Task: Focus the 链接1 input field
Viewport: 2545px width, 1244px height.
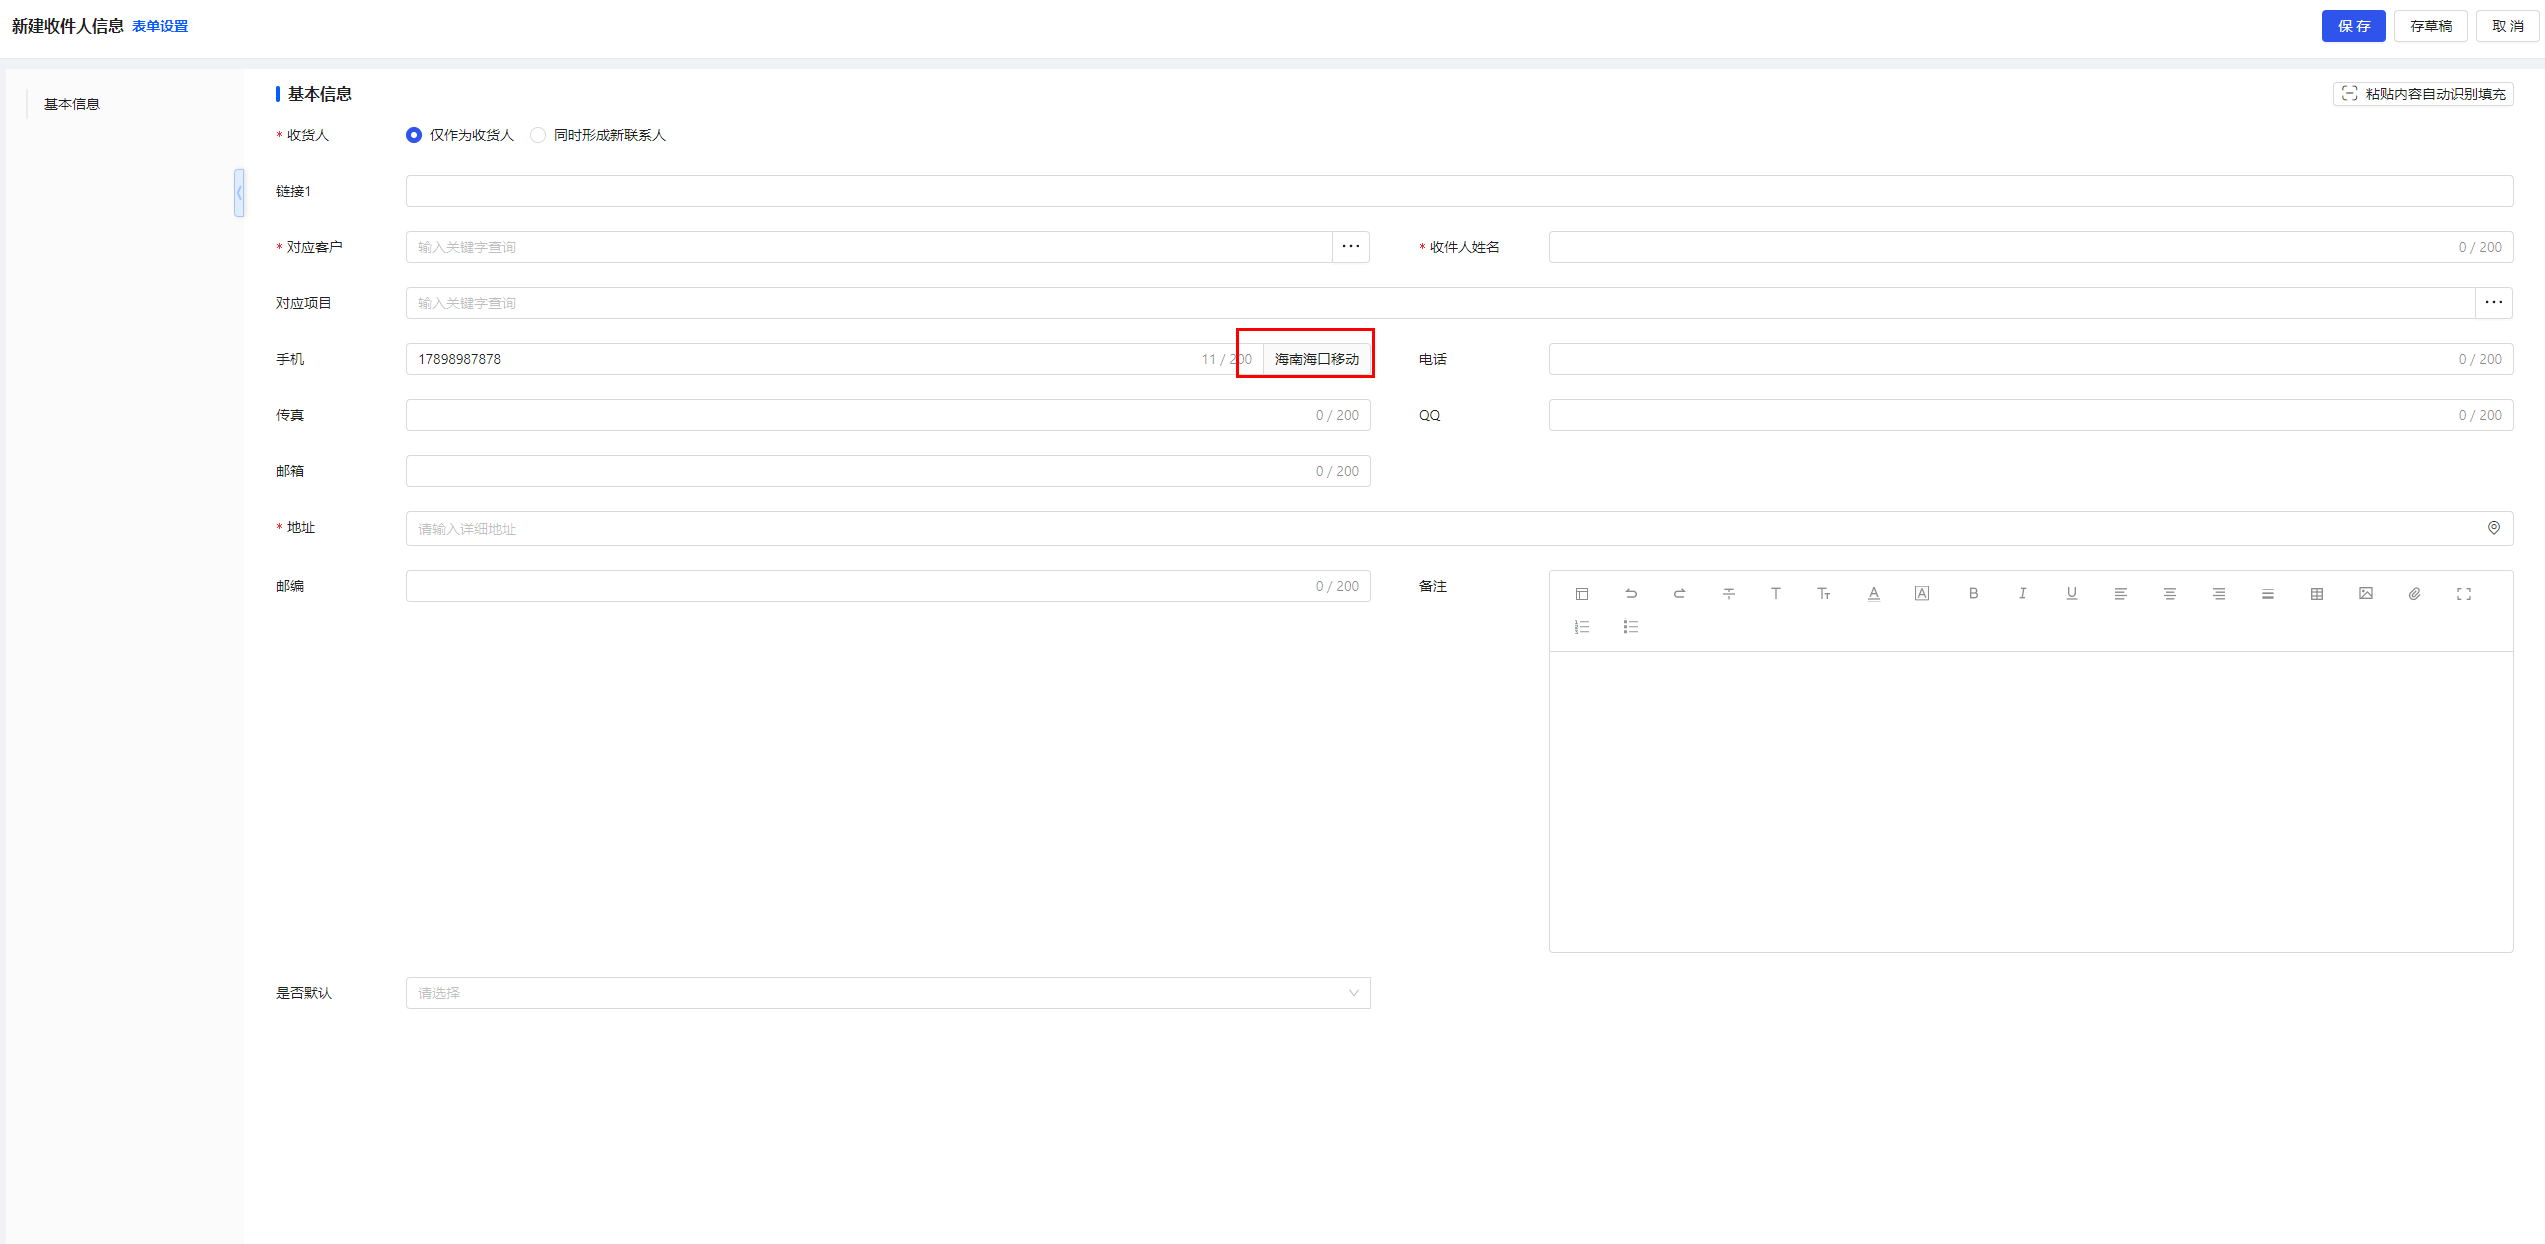Action: (x=1459, y=191)
